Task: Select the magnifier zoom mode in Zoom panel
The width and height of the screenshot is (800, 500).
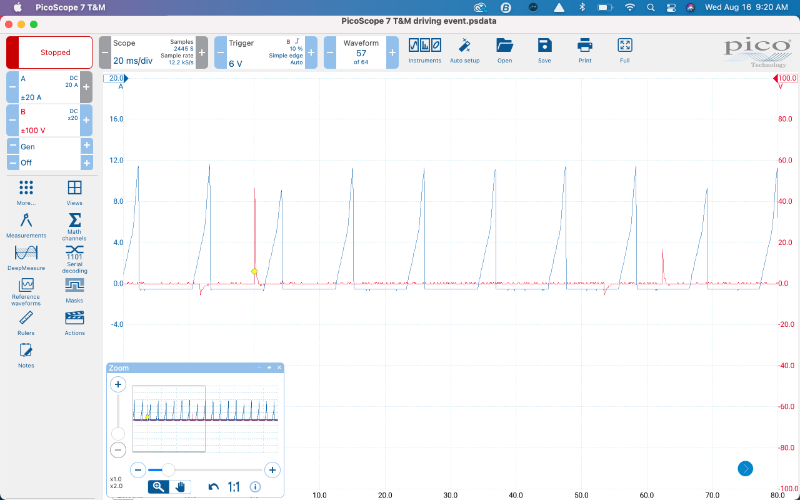Action: pyautogui.click(x=158, y=487)
